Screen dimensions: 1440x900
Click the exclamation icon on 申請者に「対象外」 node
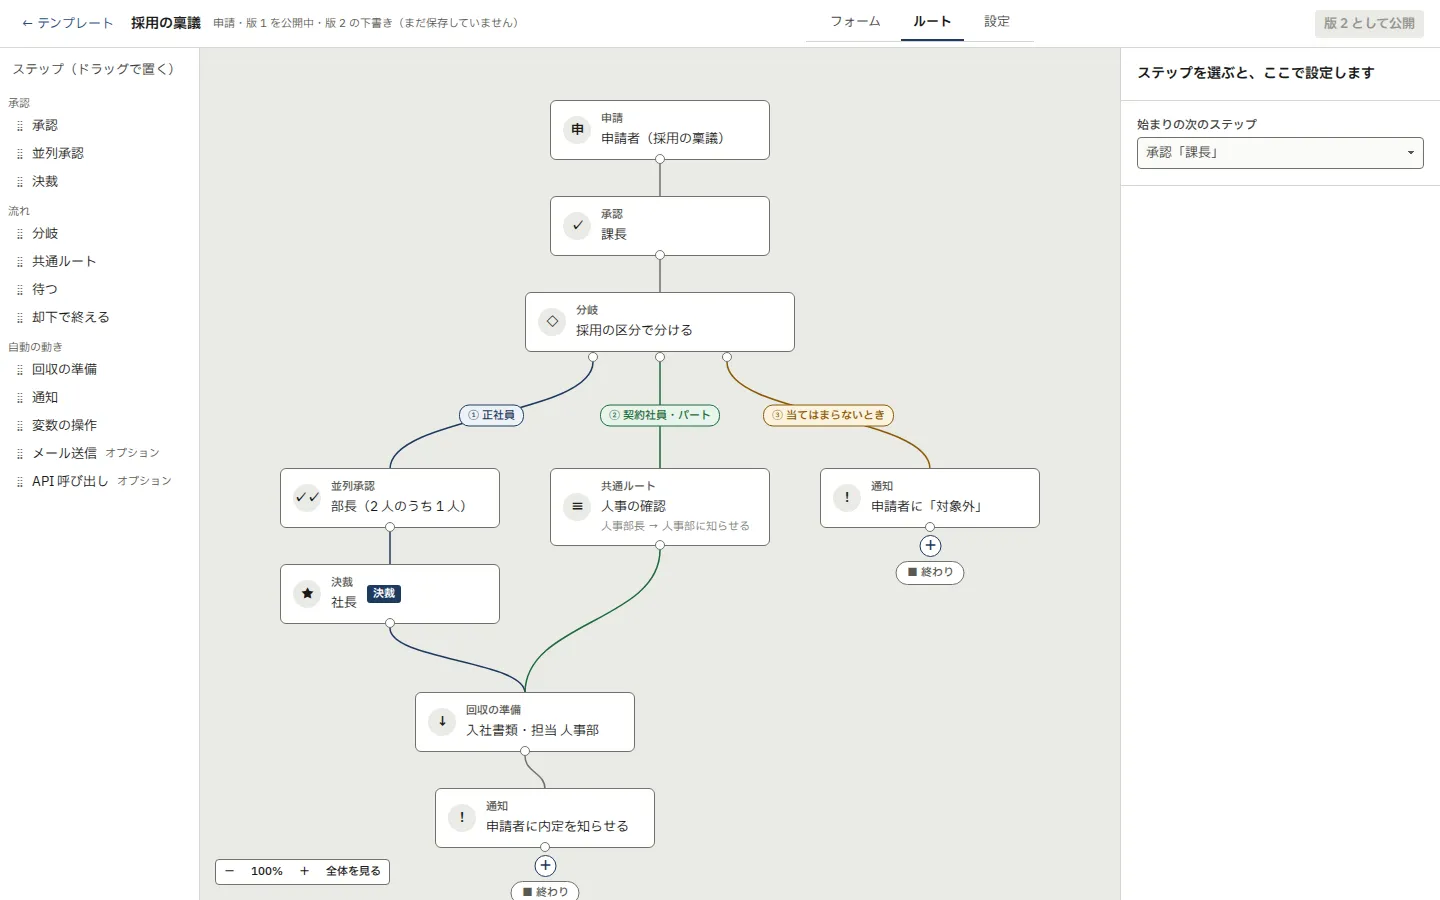847,497
